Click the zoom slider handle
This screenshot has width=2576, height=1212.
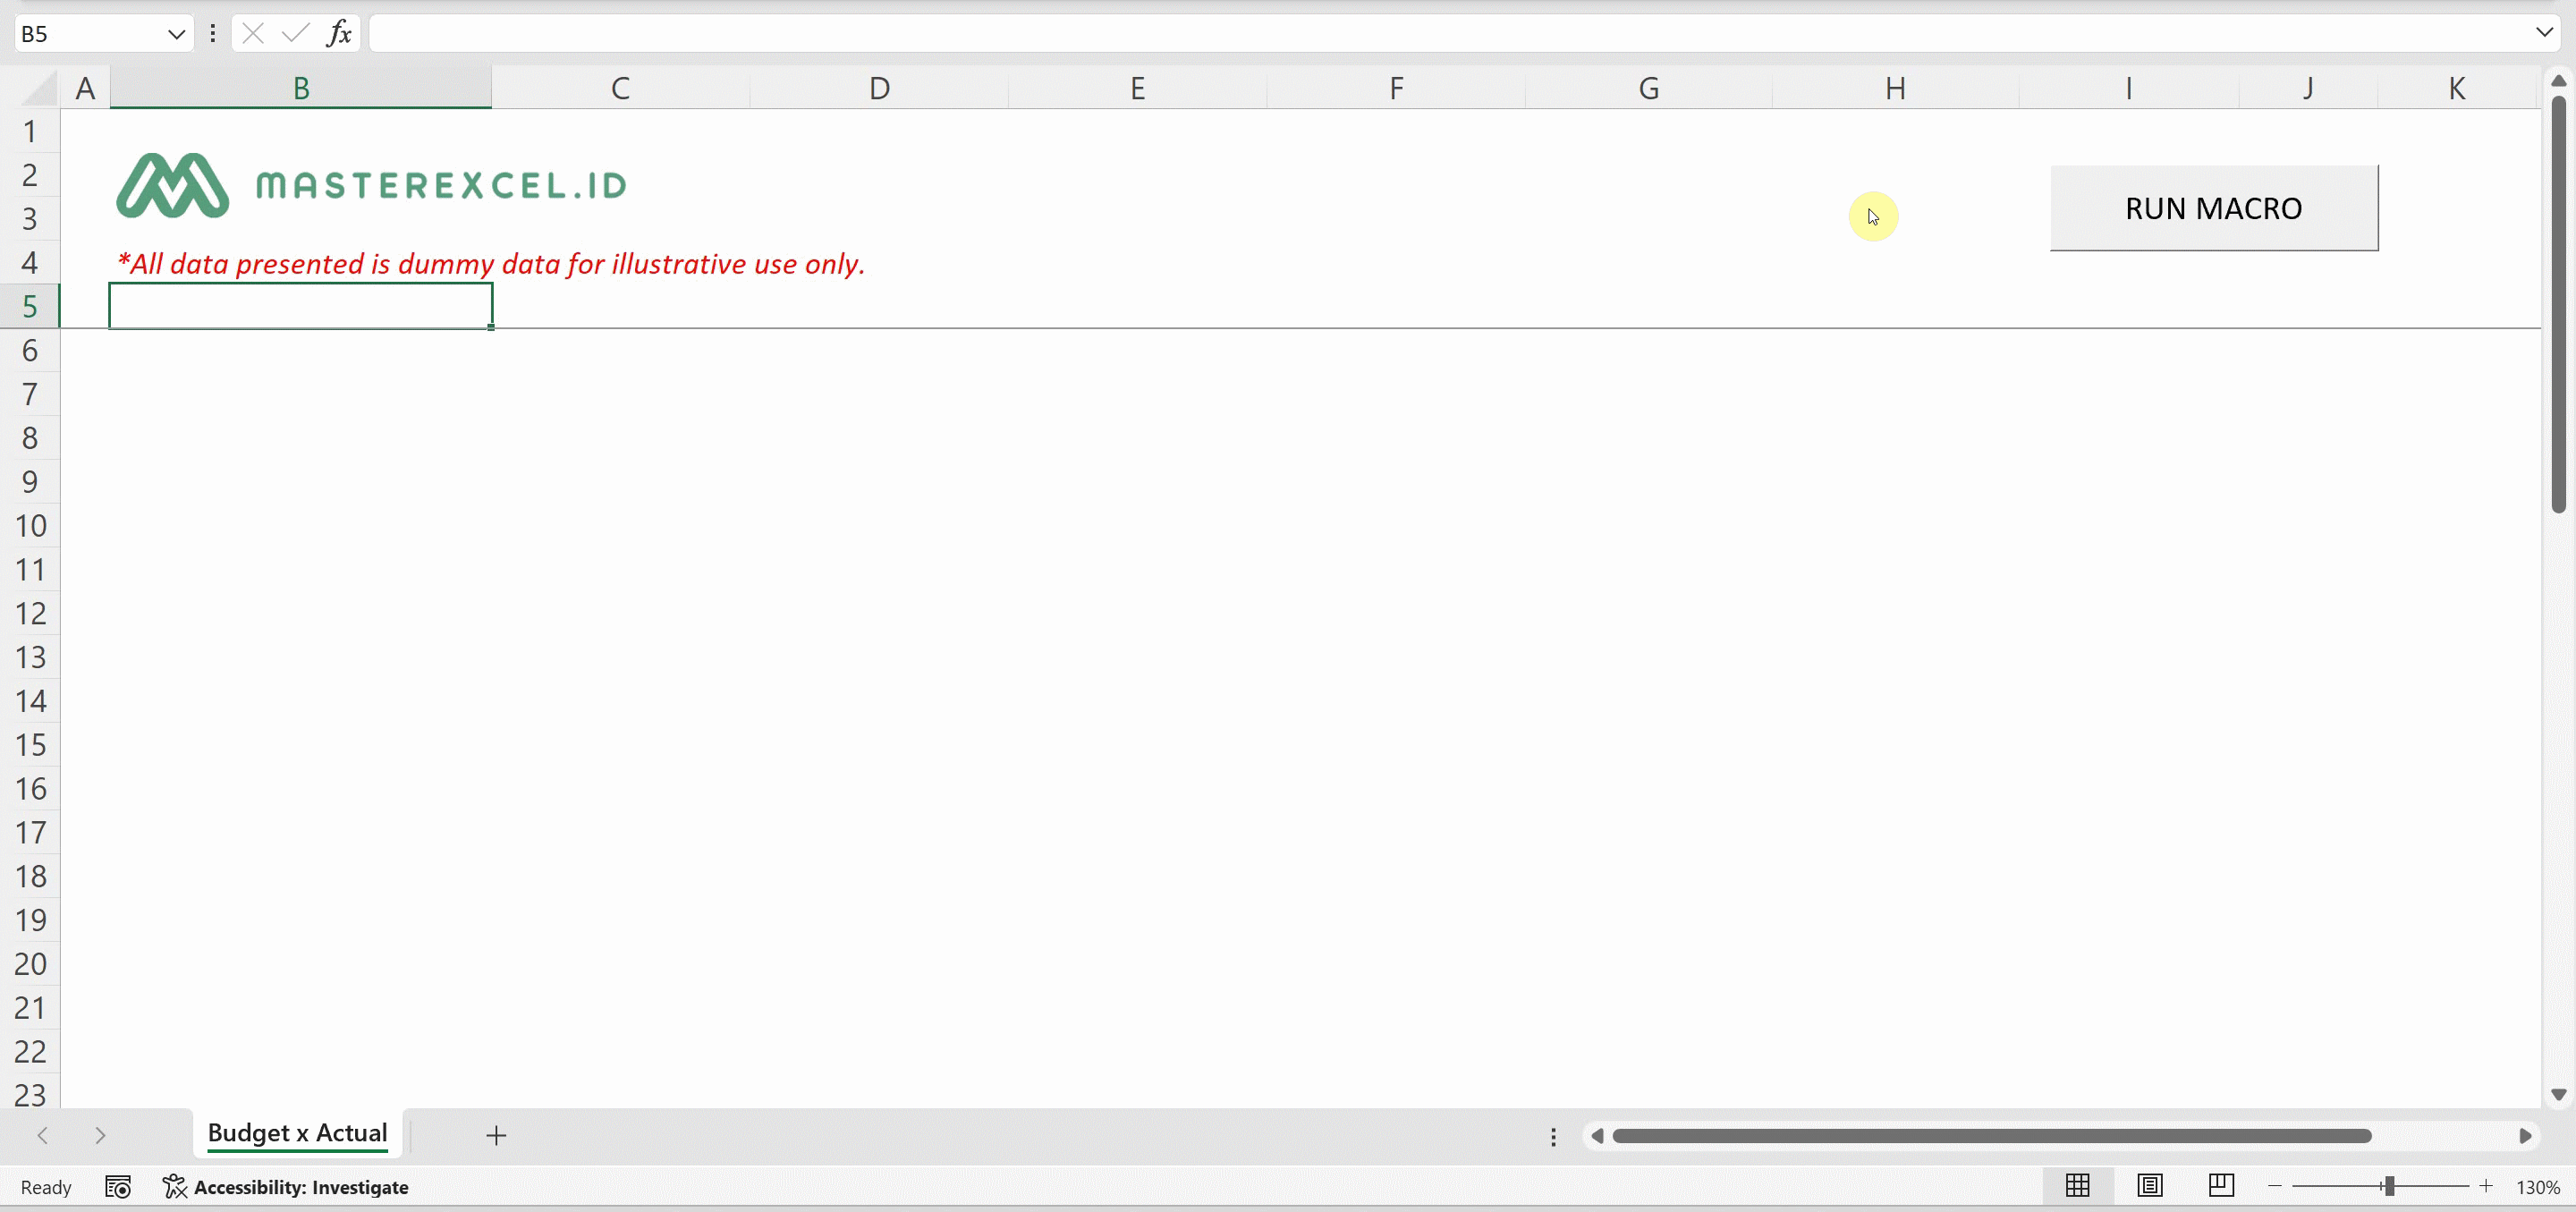pos(2389,1186)
